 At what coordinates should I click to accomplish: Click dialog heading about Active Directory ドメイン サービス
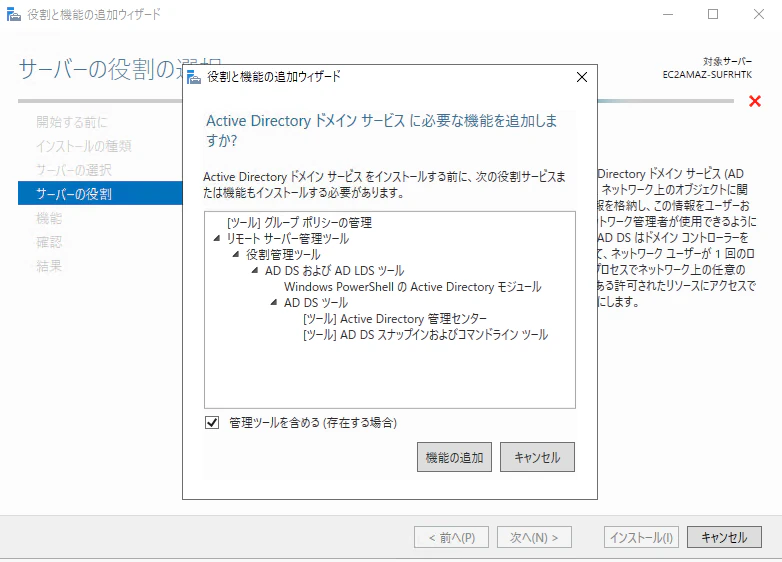(x=382, y=131)
